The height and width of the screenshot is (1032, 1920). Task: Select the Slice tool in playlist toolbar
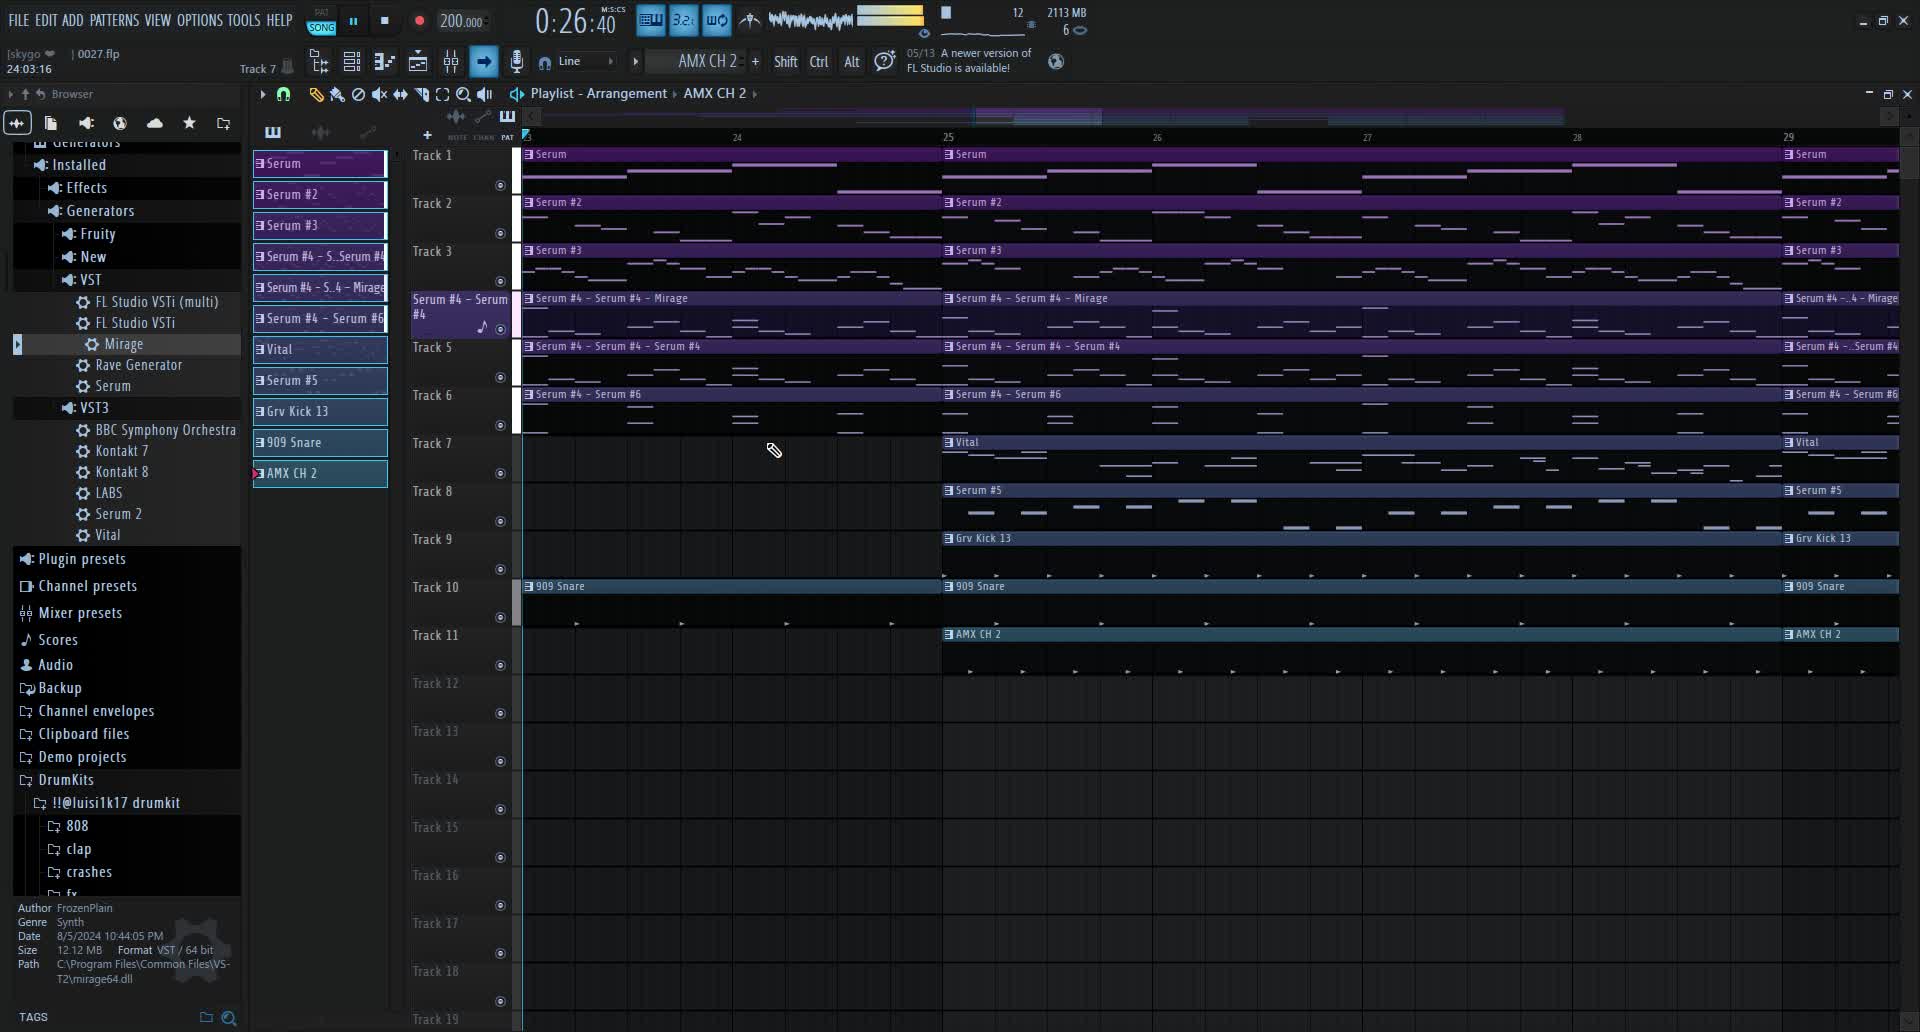(x=421, y=94)
